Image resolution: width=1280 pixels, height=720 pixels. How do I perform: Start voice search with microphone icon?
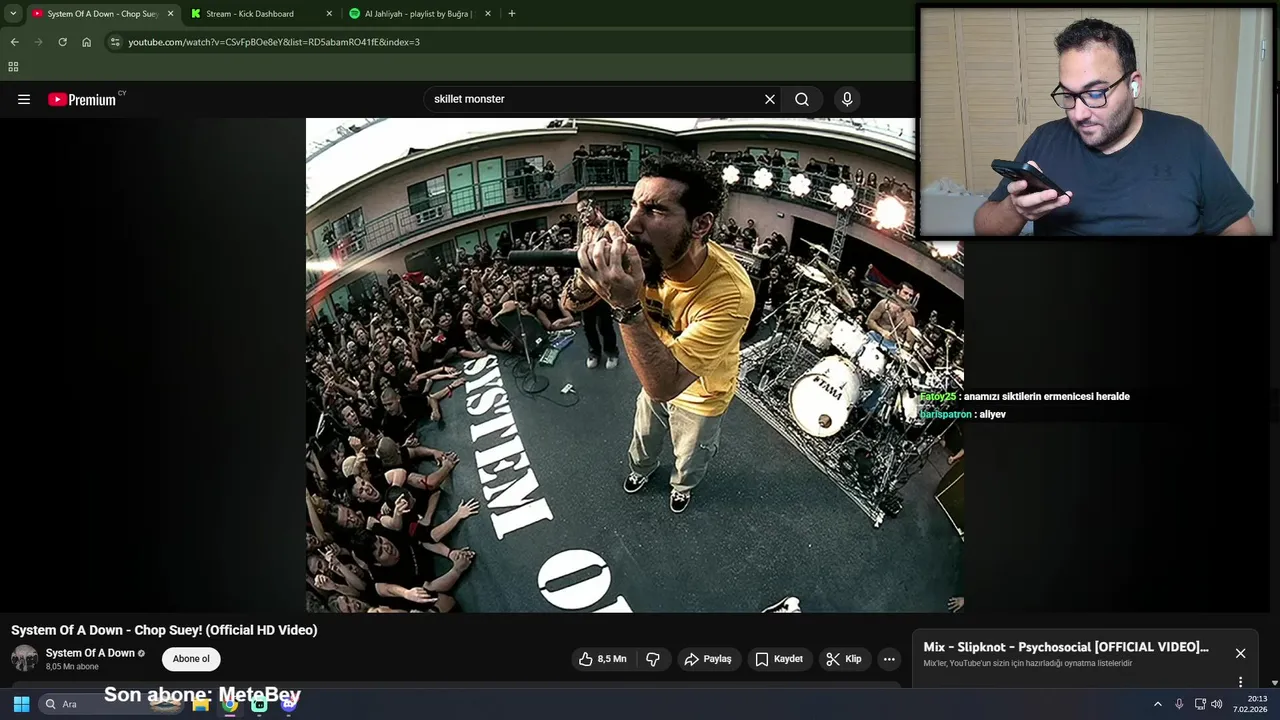click(x=847, y=99)
